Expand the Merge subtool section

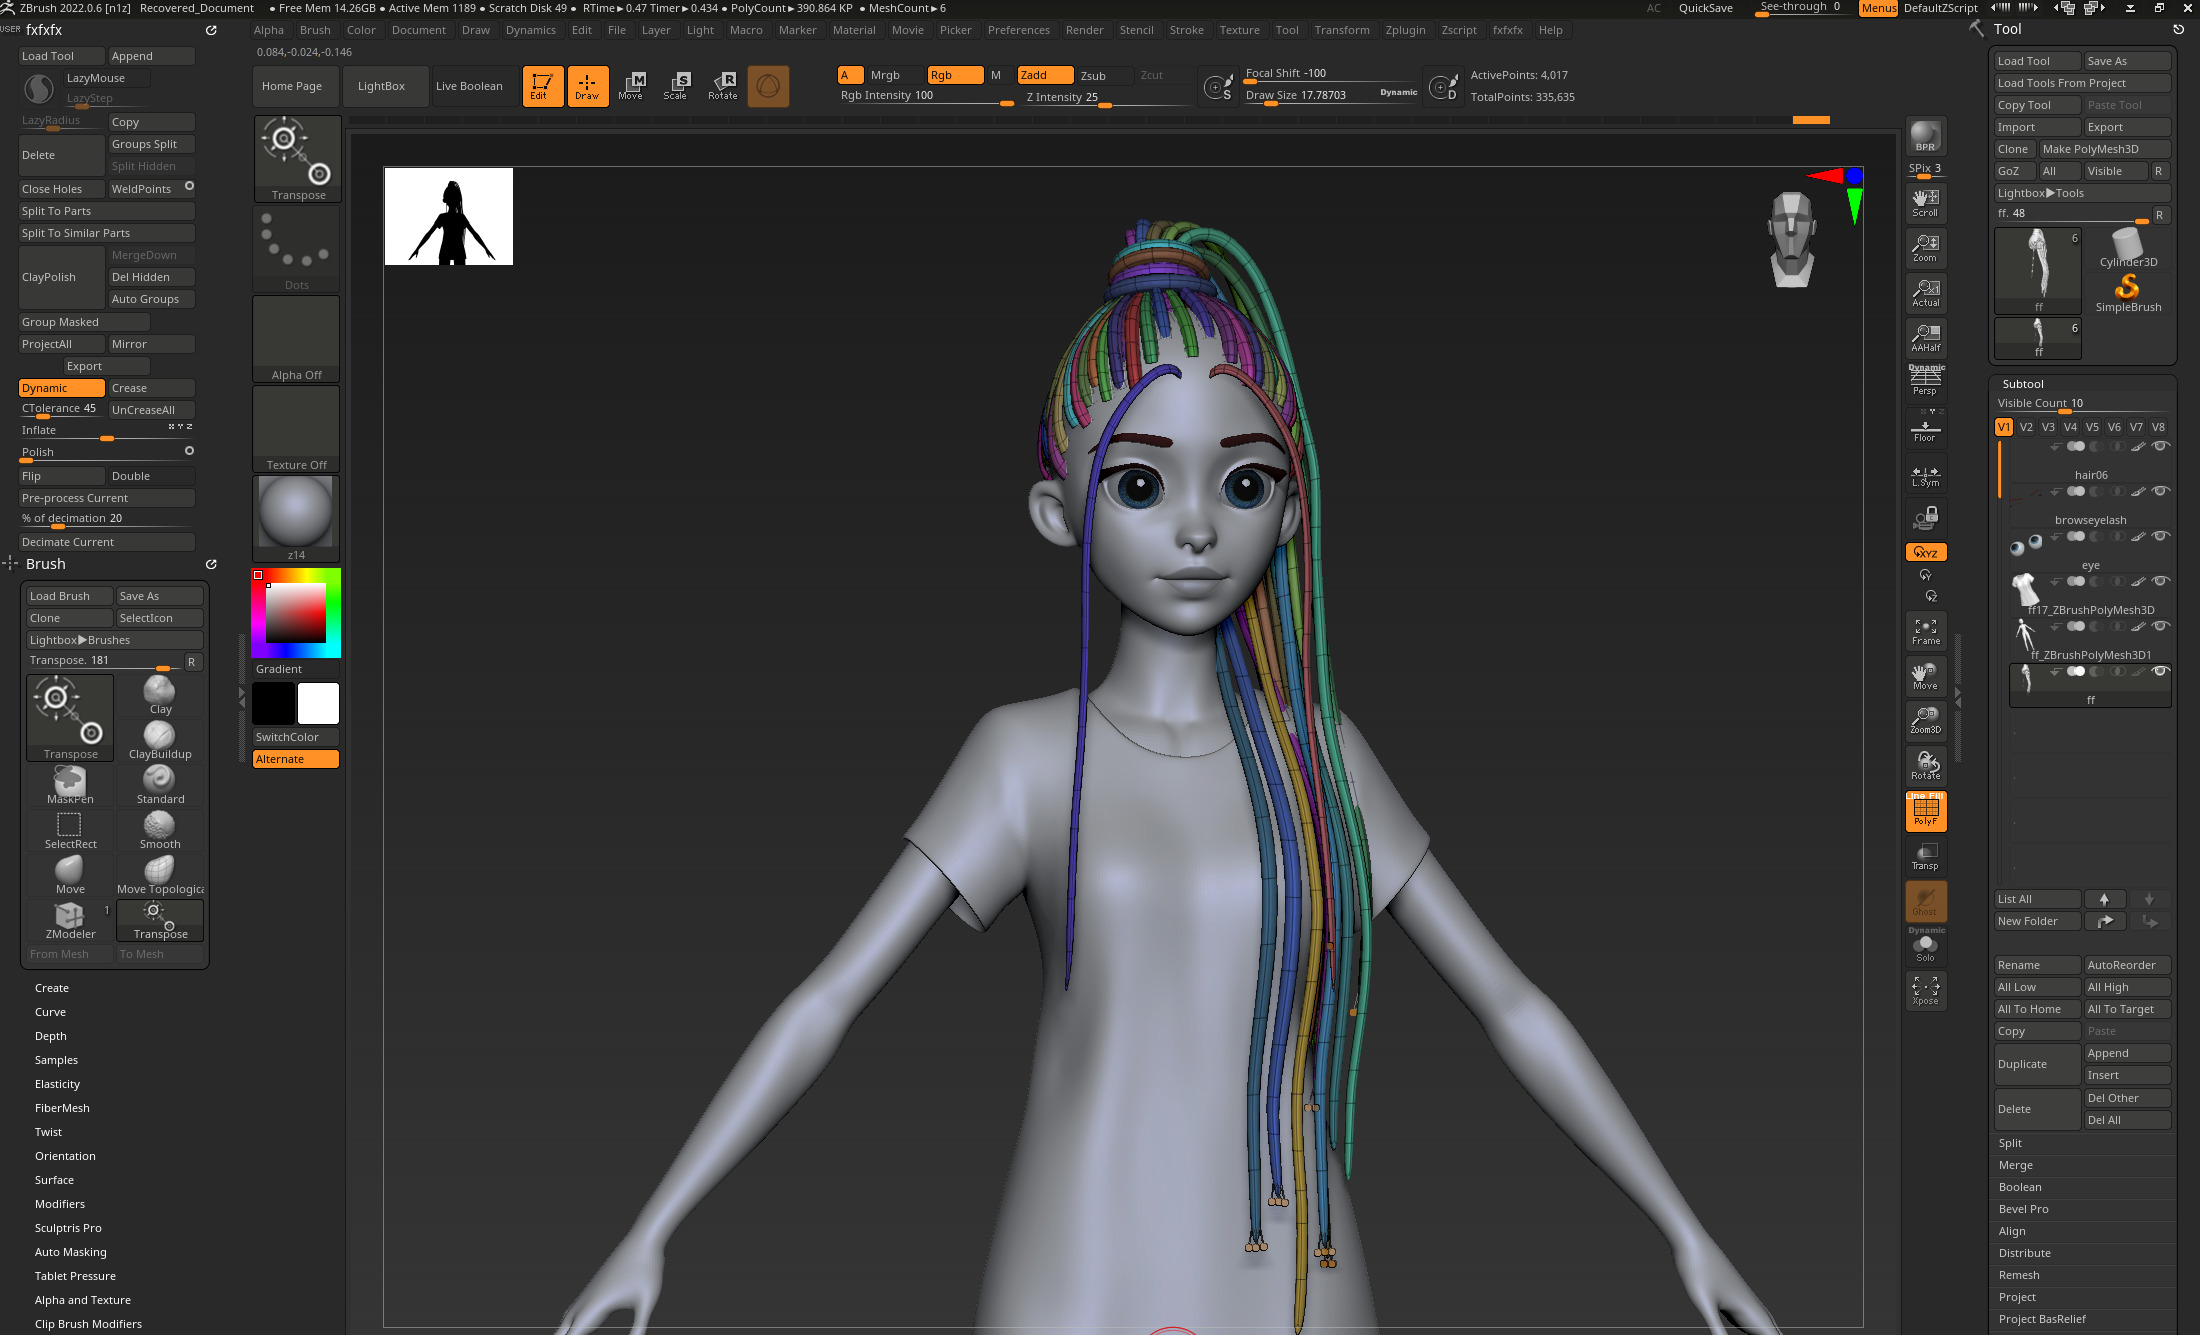[2015, 1165]
